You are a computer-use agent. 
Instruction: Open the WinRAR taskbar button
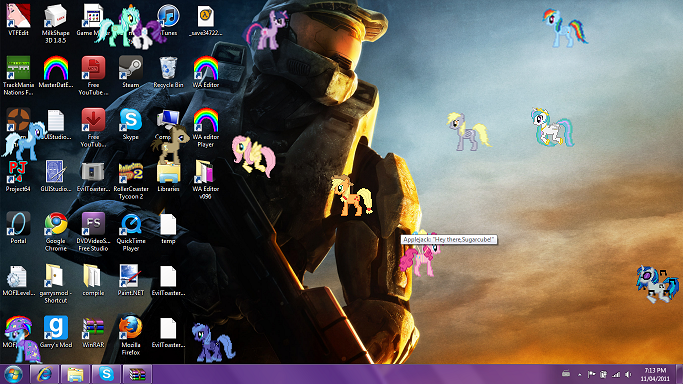[x=137, y=374]
